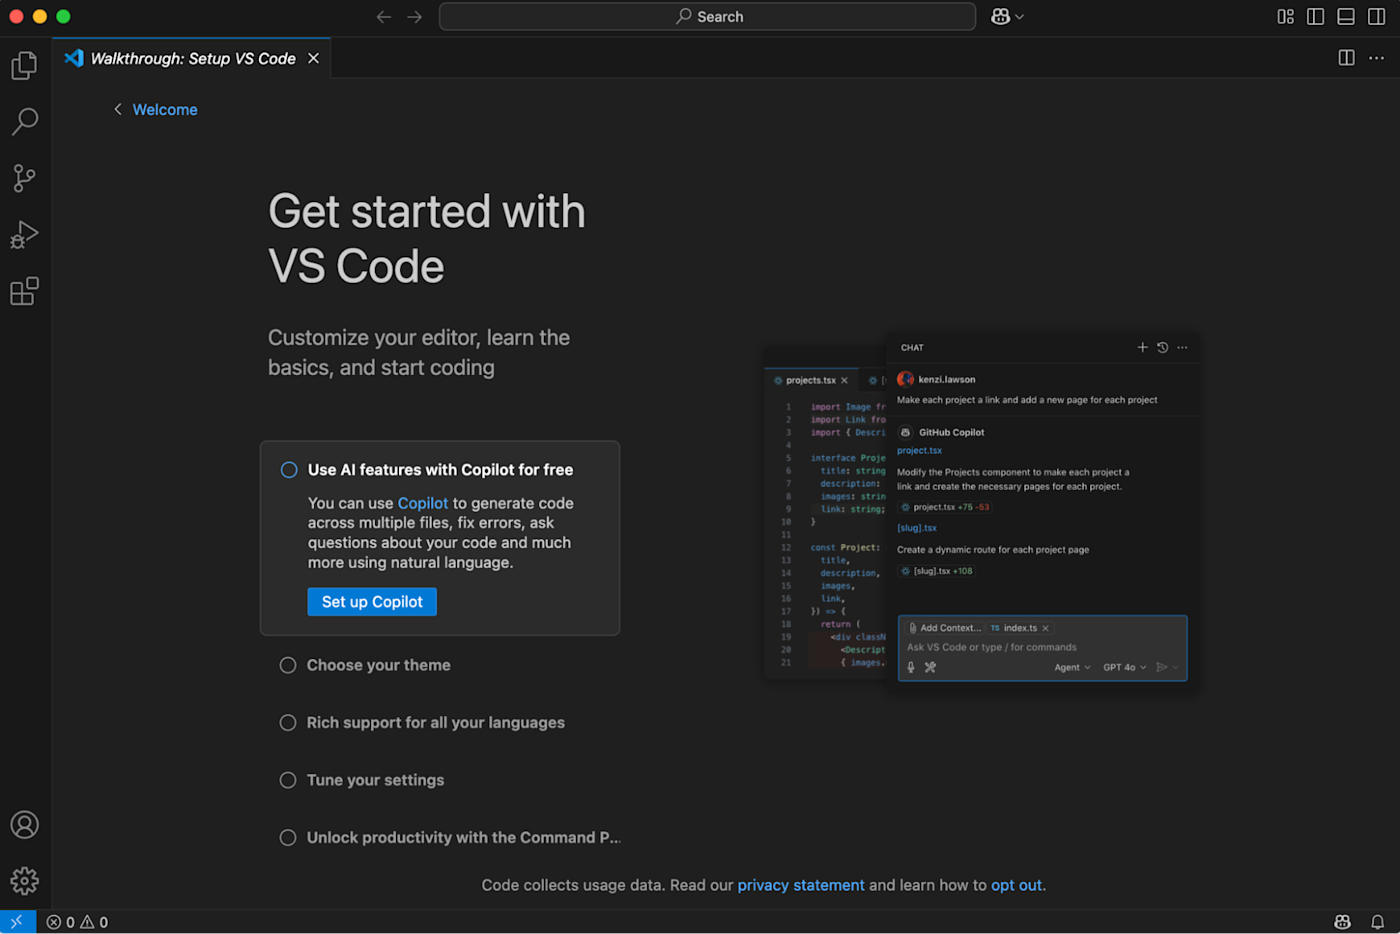Open the privacy statement link
The image size is (1400, 934).
pyautogui.click(x=801, y=885)
